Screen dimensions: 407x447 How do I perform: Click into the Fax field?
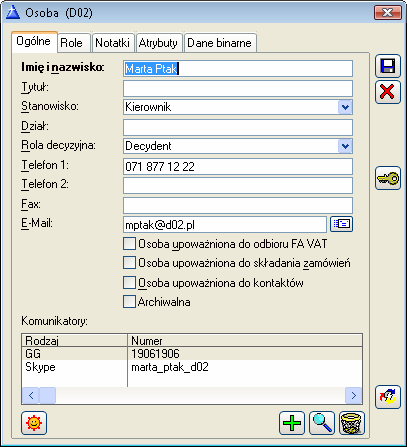click(x=238, y=205)
